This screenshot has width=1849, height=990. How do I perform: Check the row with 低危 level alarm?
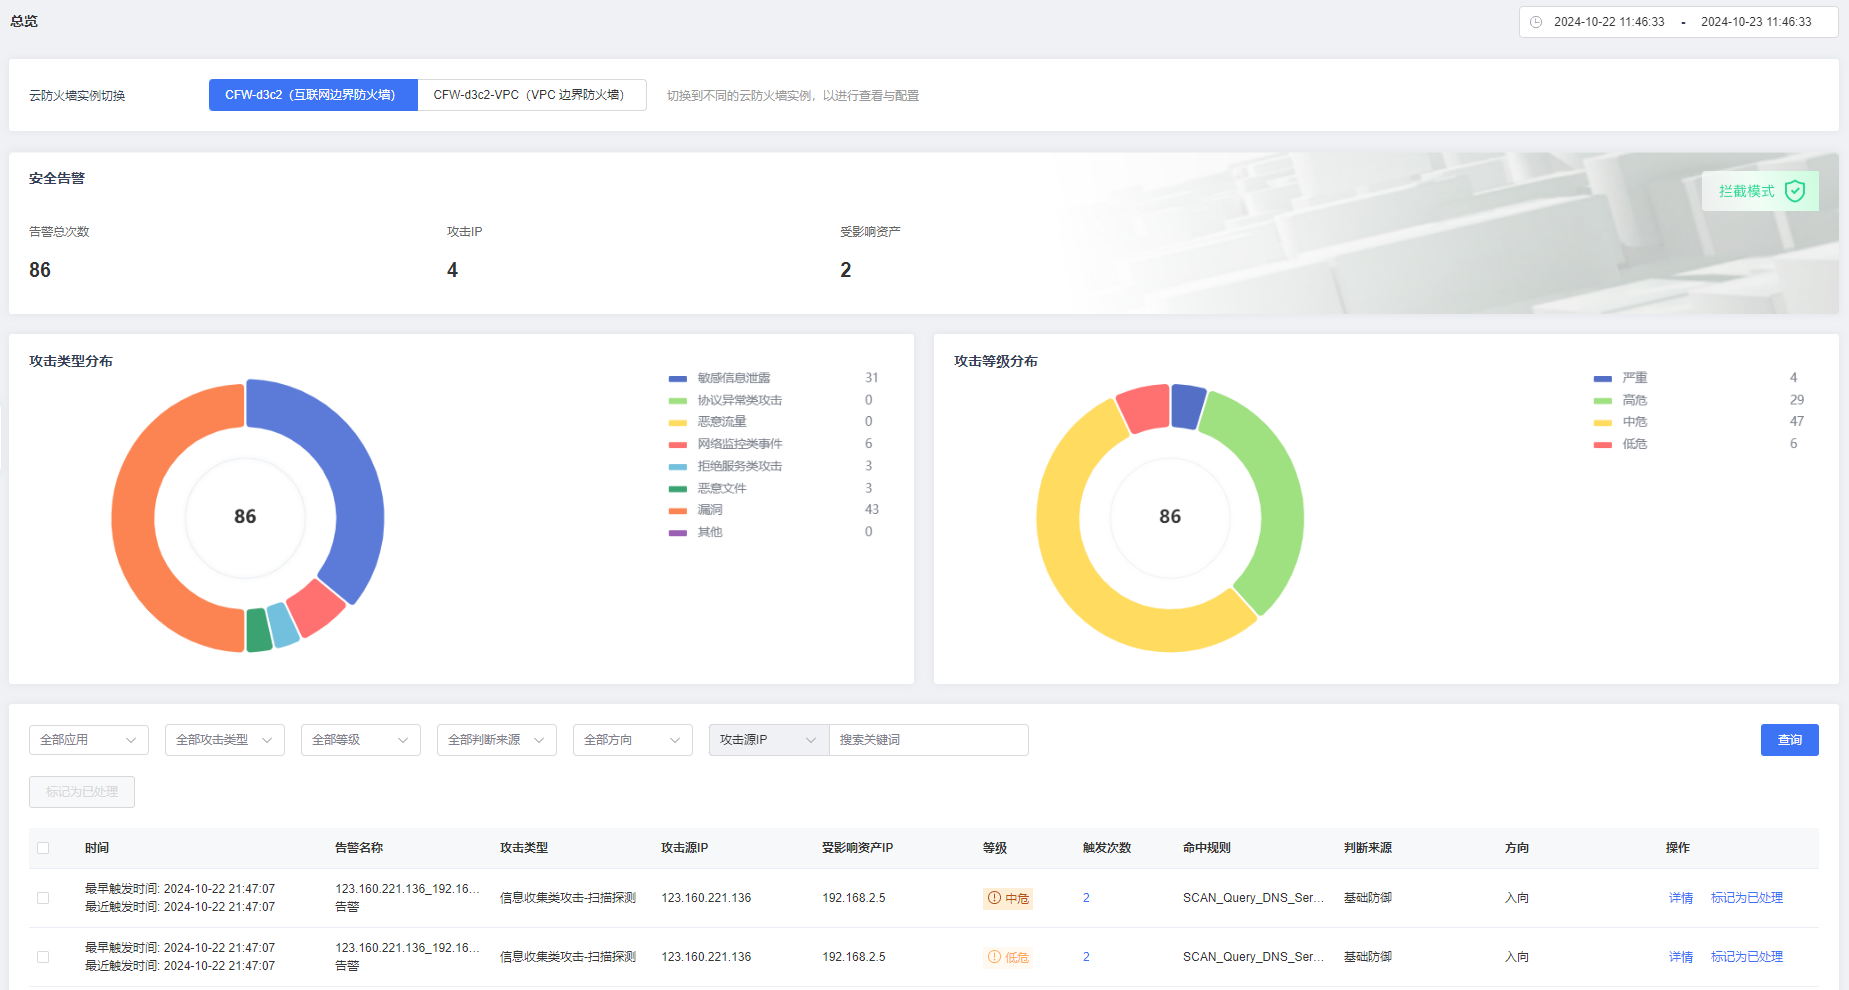tap(43, 957)
